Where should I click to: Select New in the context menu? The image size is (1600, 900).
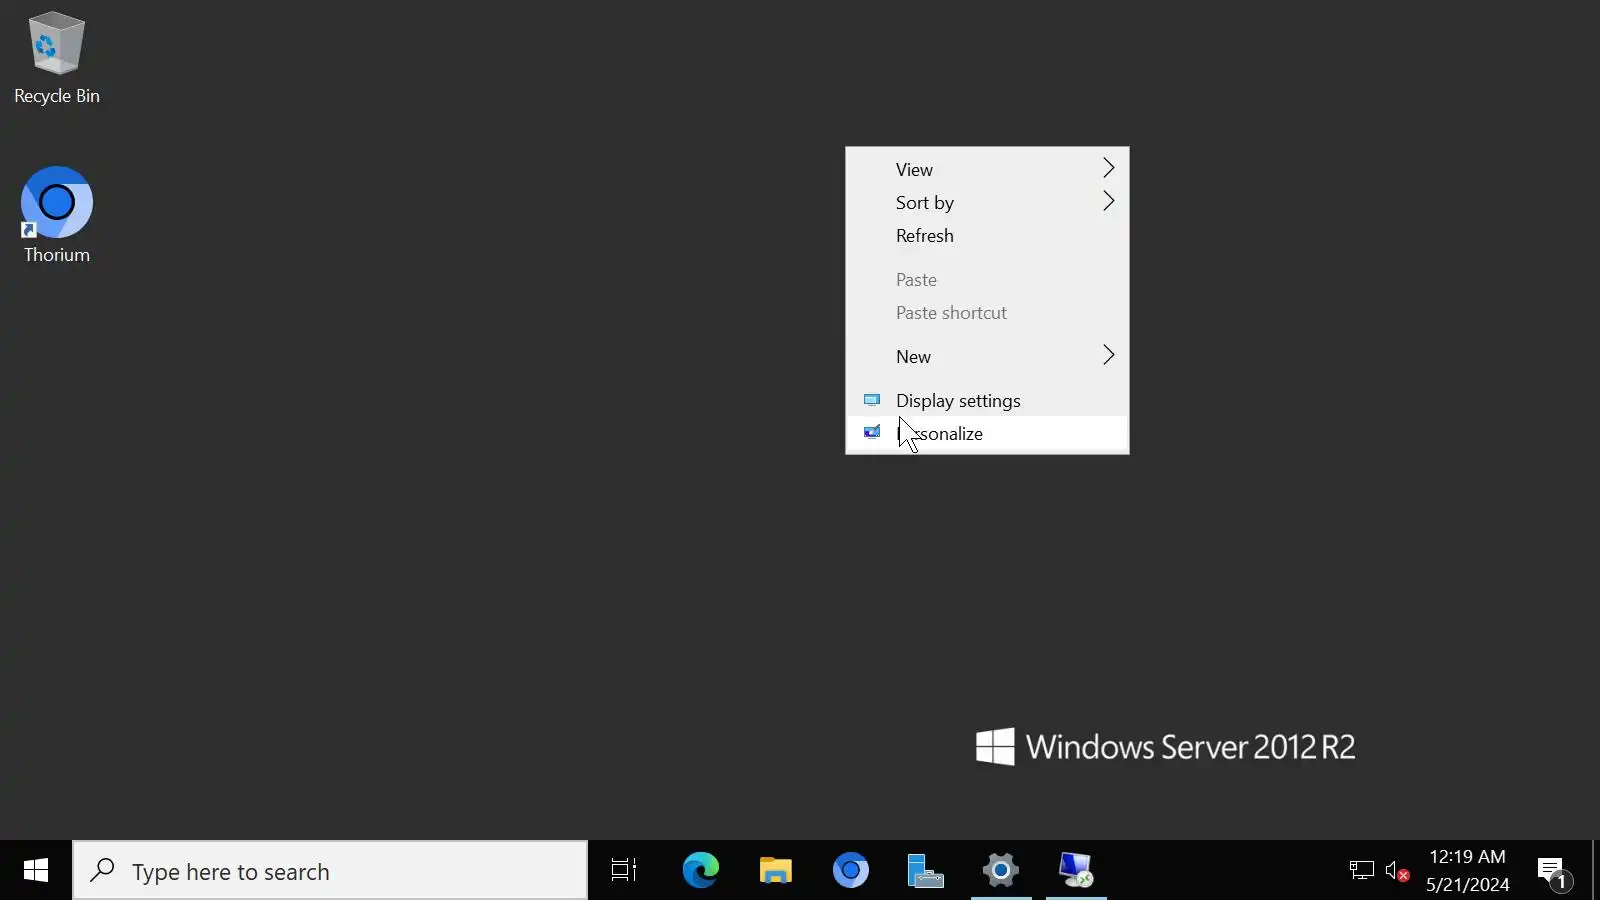click(987, 356)
